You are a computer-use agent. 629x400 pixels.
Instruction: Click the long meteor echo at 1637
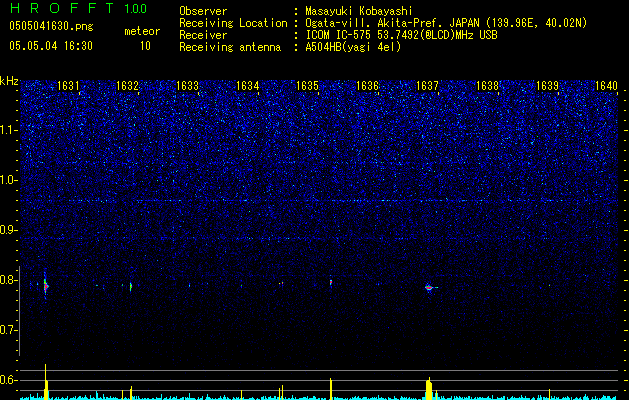coord(431,287)
